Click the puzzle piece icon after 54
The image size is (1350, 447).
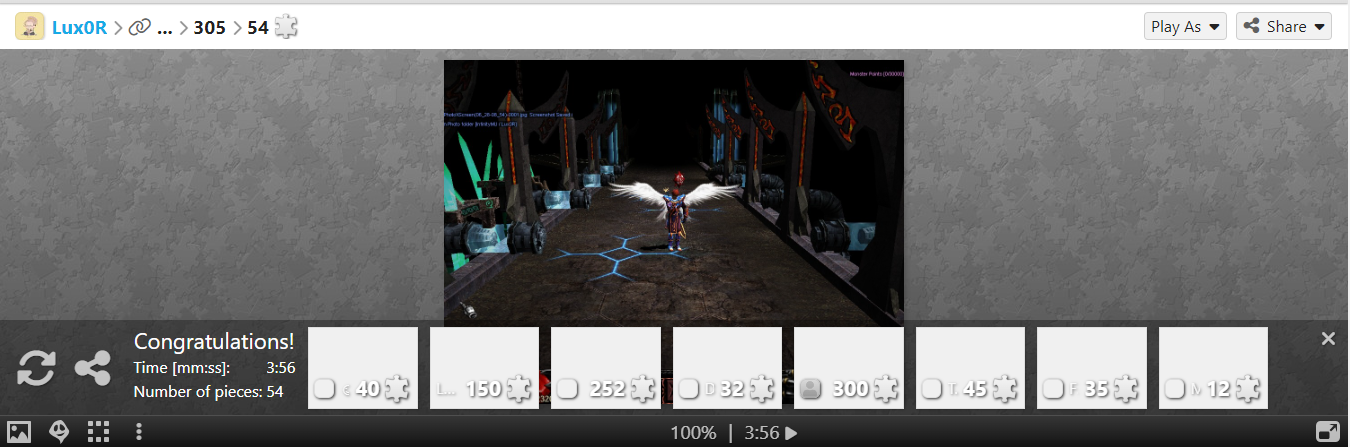pyautogui.click(x=286, y=27)
